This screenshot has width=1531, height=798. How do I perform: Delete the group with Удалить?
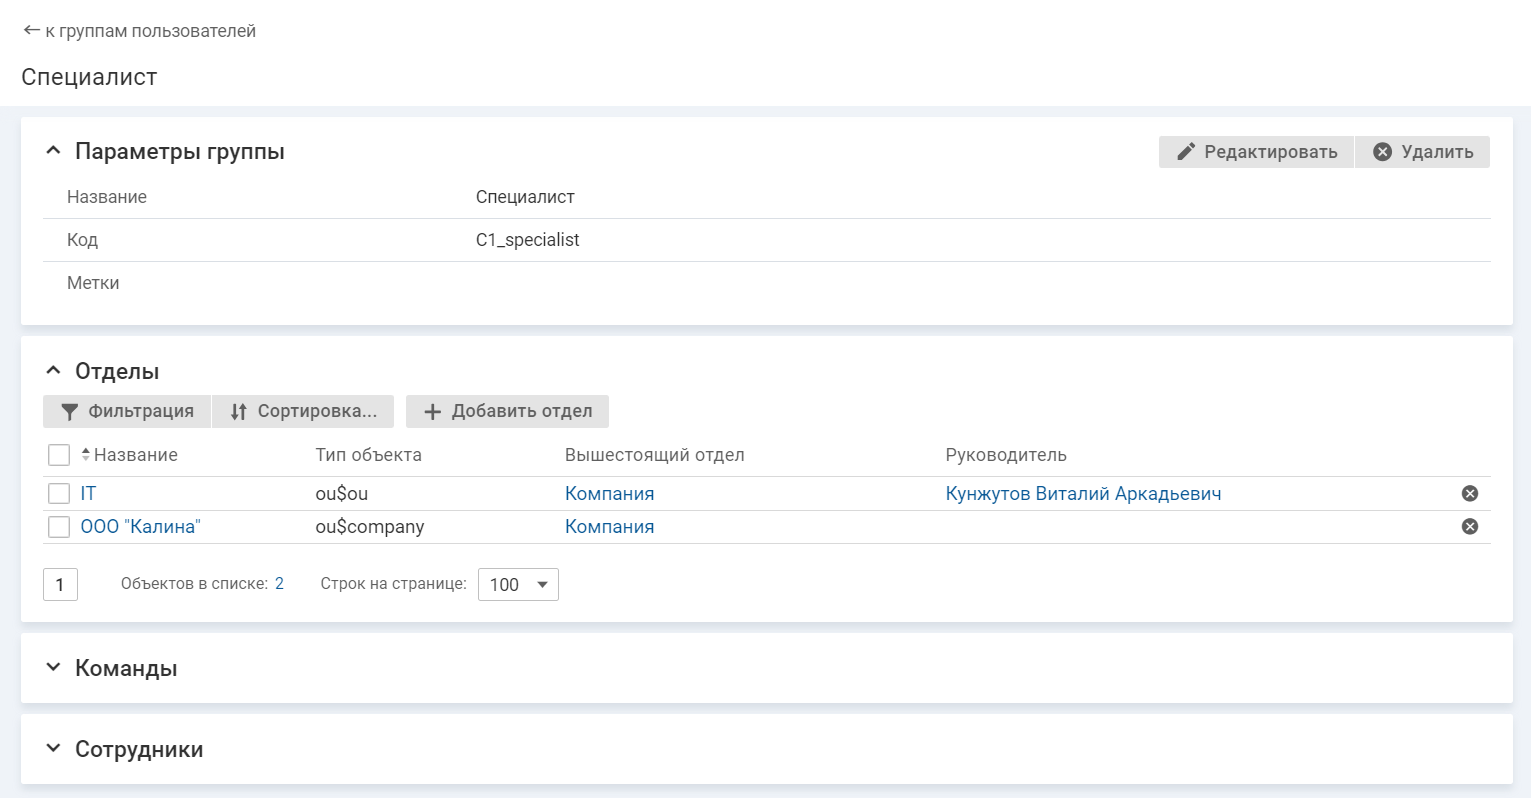tap(1422, 152)
